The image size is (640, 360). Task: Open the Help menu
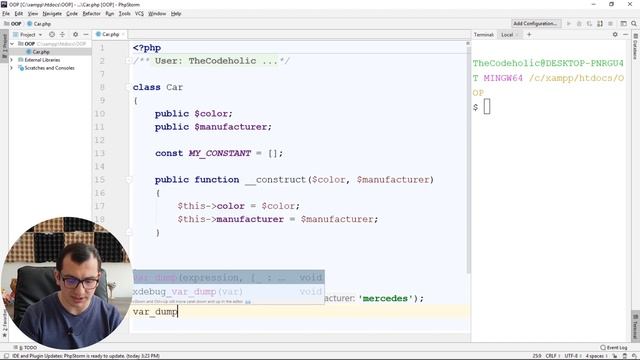point(176,13)
